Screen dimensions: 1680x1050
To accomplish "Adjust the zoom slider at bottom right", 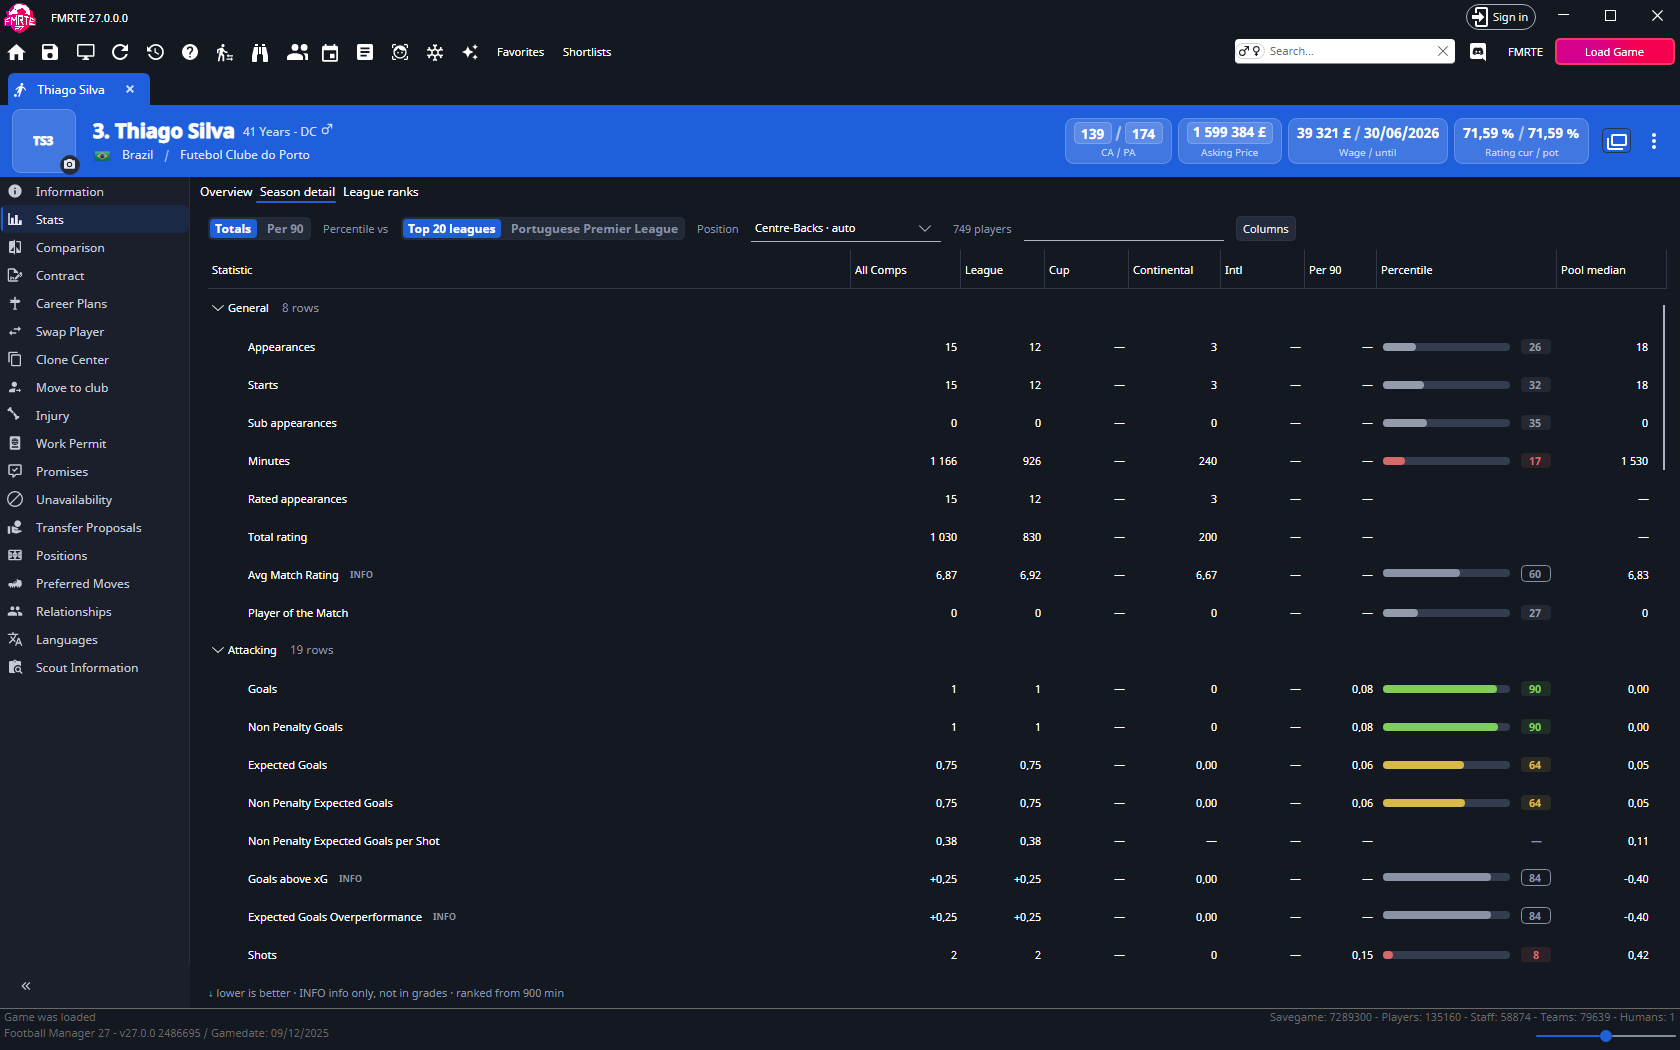I will point(1605,1036).
